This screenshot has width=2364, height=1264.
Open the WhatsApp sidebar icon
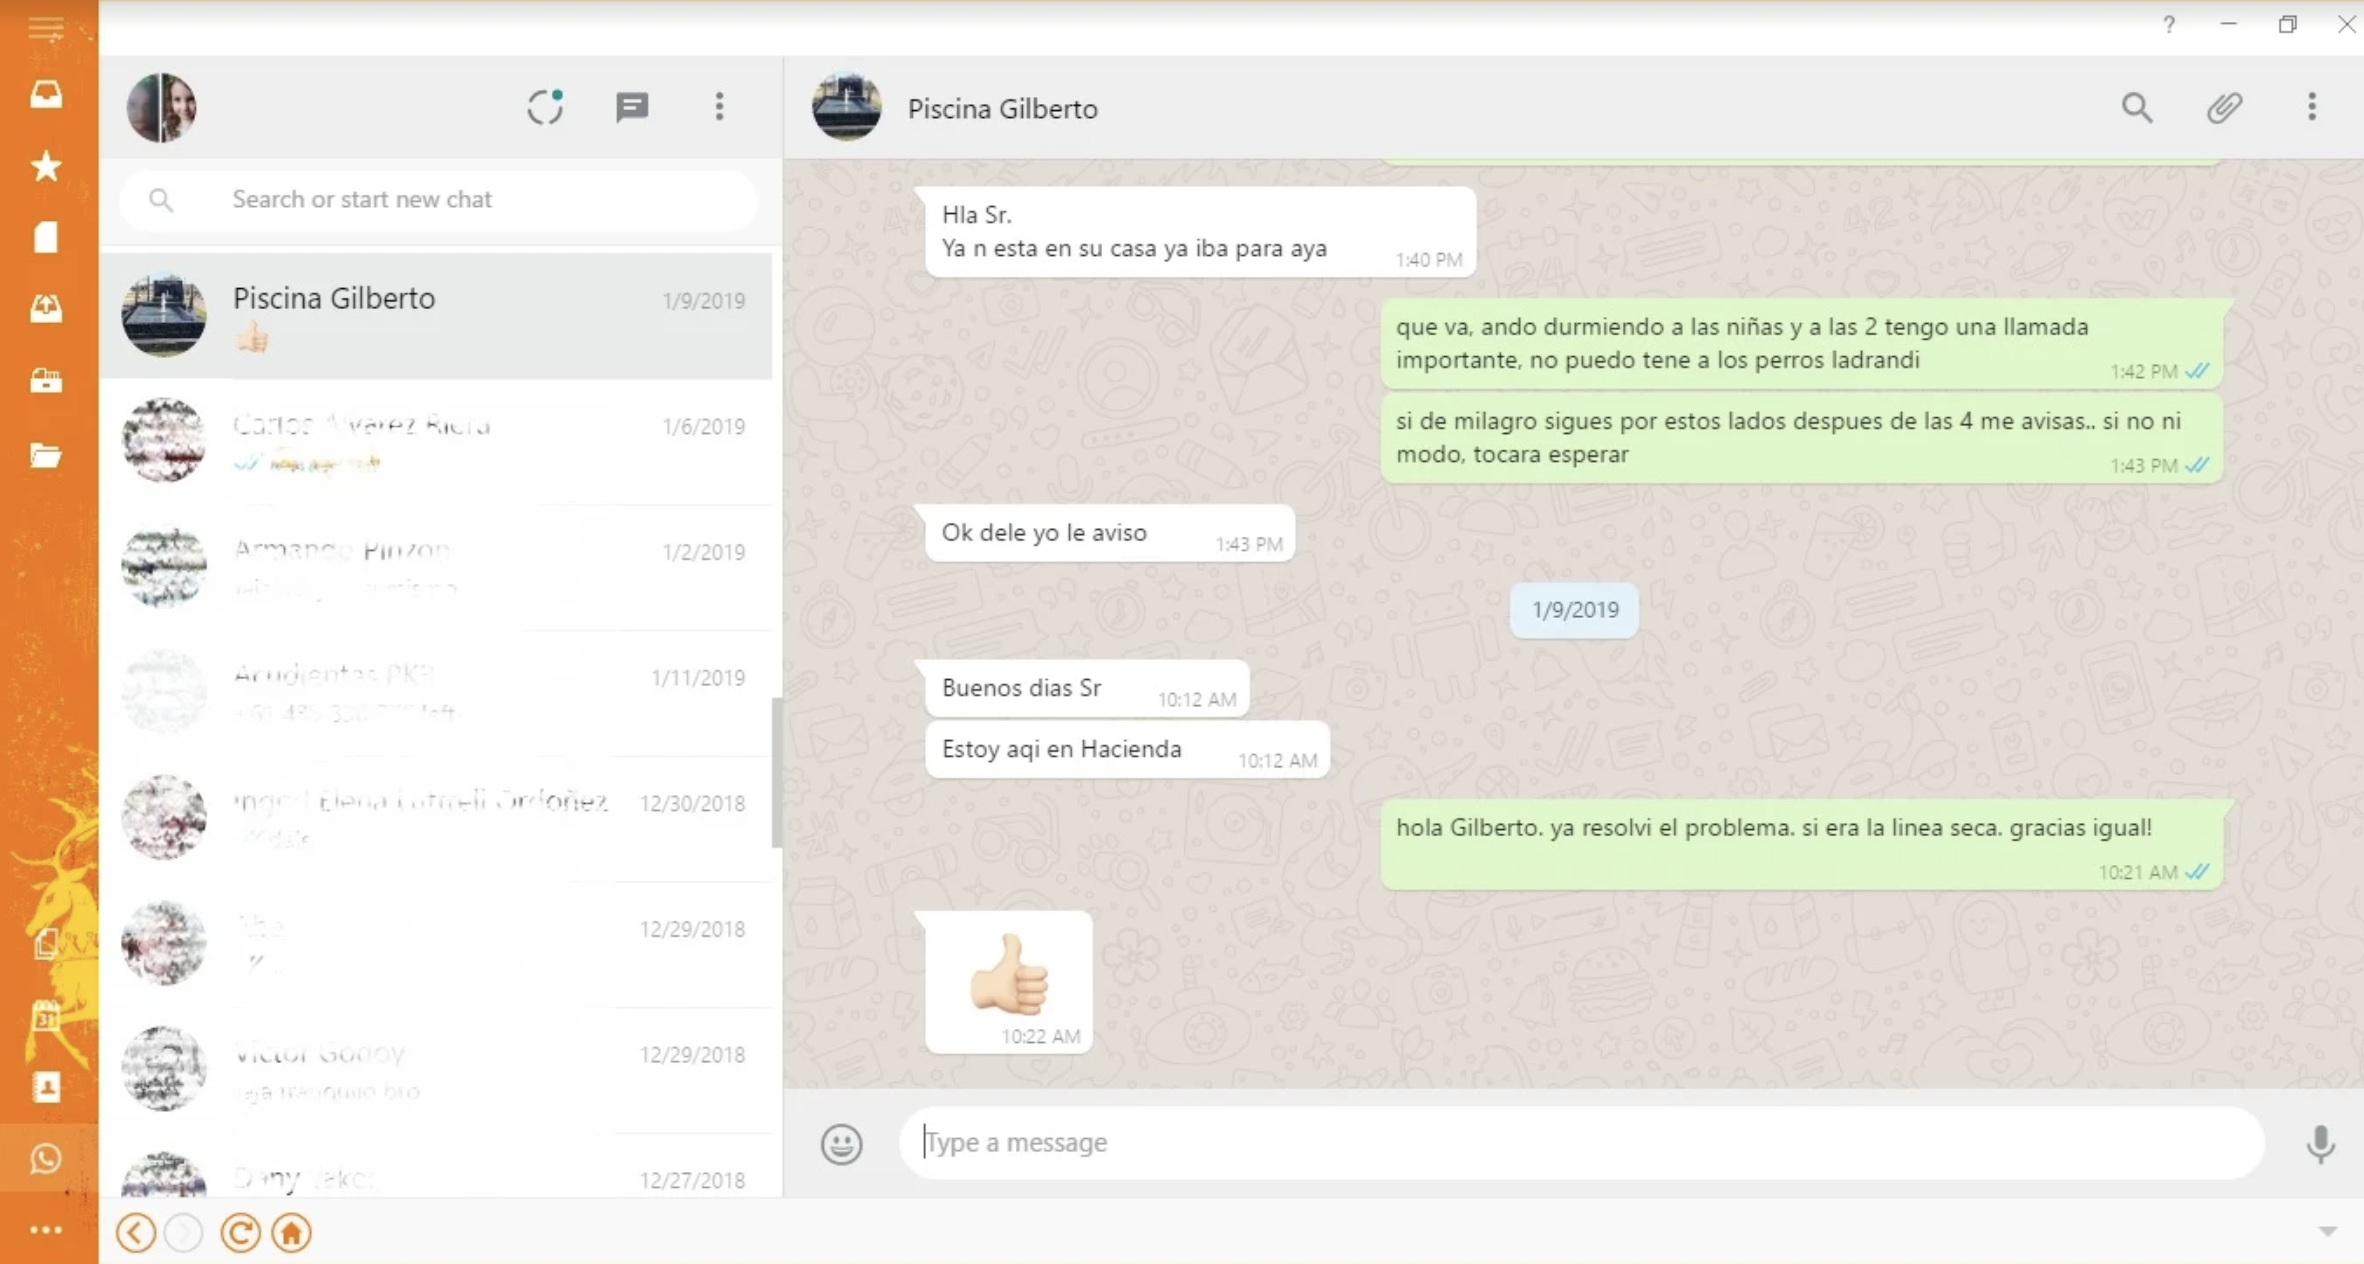pyautogui.click(x=46, y=1158)
